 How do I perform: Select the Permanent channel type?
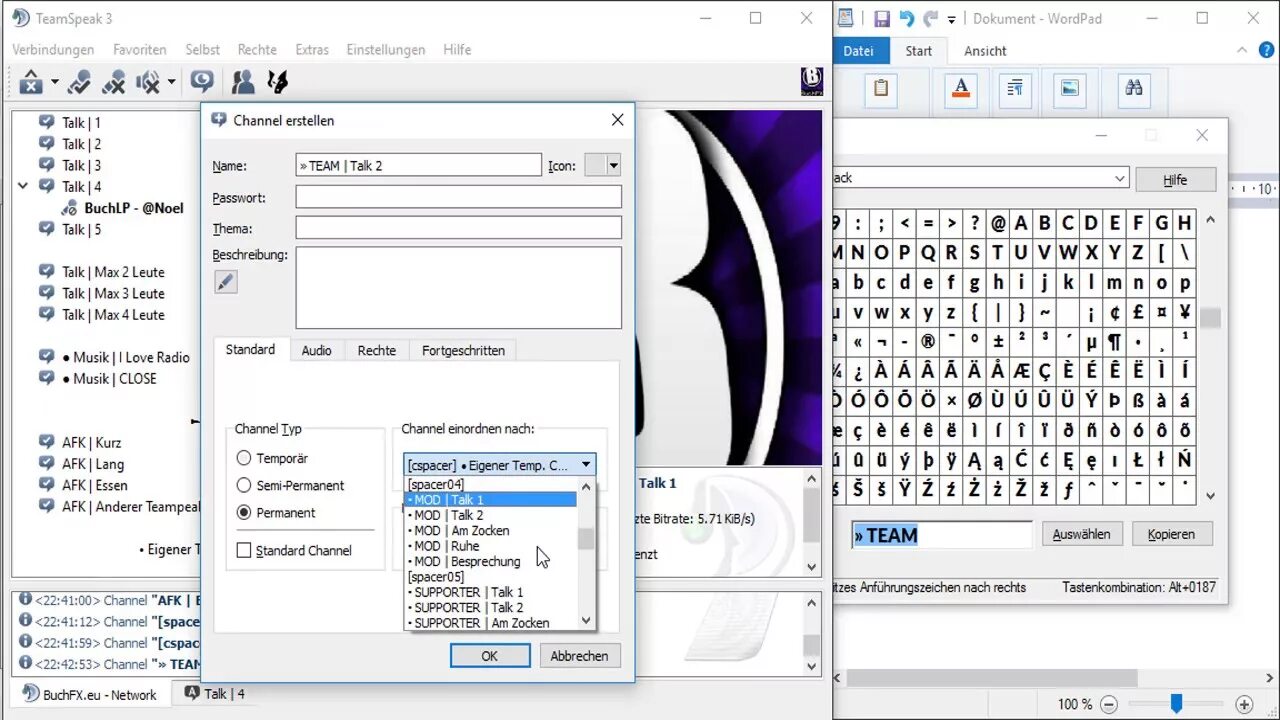tap(244, 512)
